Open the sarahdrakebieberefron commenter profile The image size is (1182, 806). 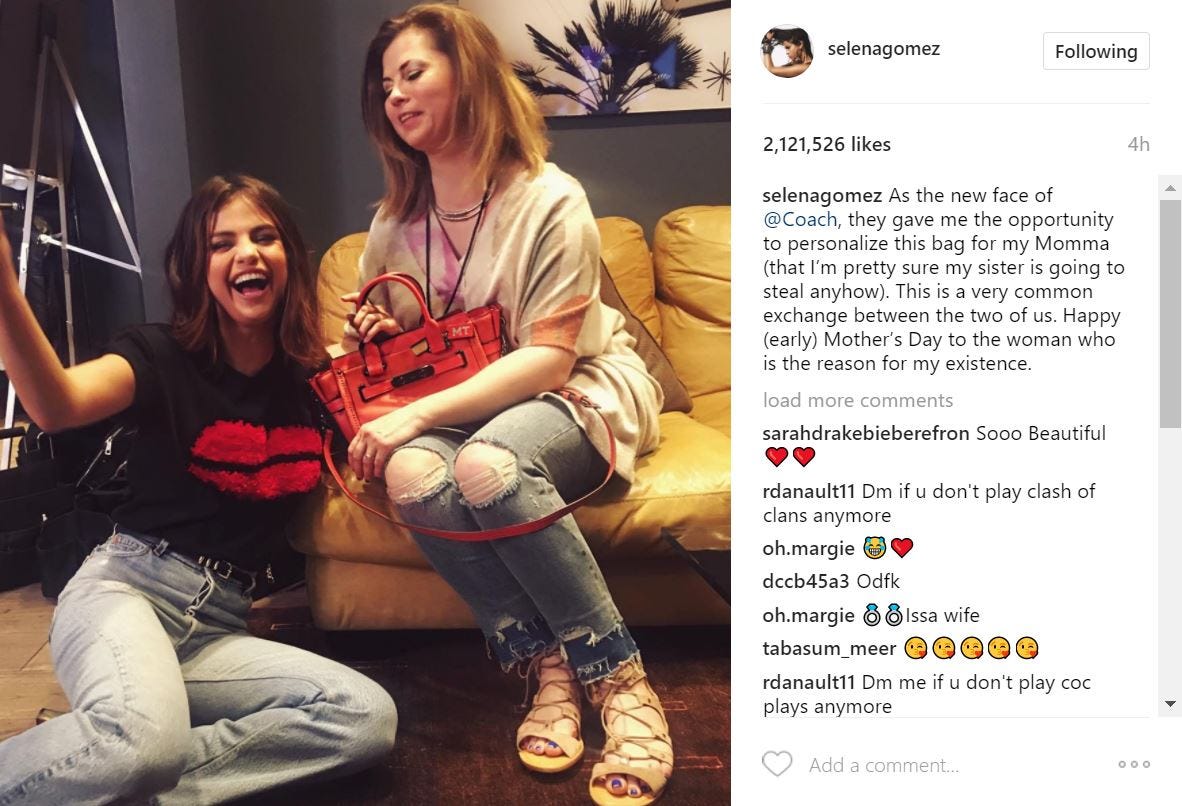click(x=865, y=434)
